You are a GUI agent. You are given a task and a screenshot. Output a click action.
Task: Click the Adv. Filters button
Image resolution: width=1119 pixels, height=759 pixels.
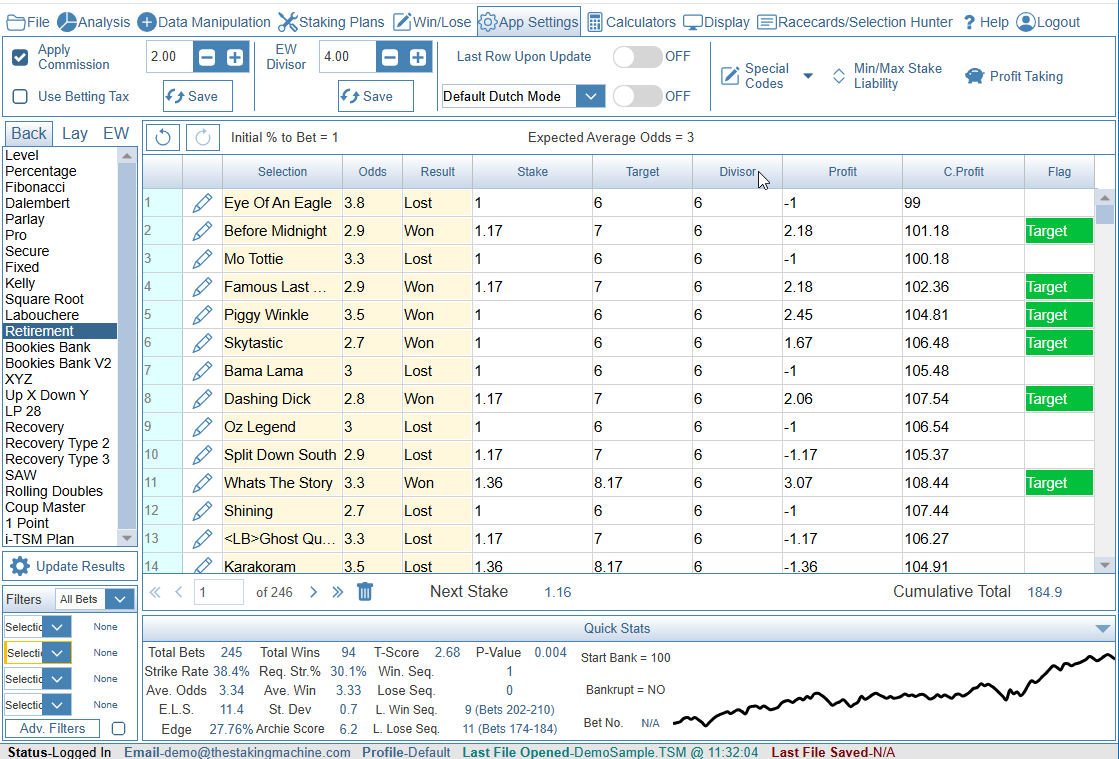[x=53, y=729]
